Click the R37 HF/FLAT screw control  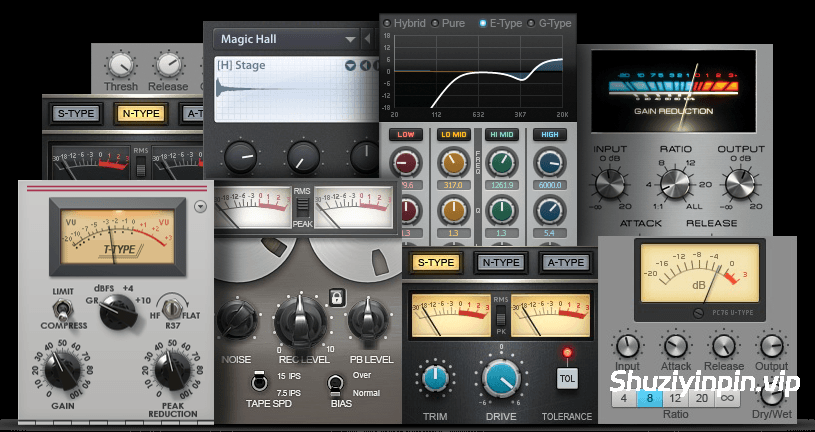(170, 309)
